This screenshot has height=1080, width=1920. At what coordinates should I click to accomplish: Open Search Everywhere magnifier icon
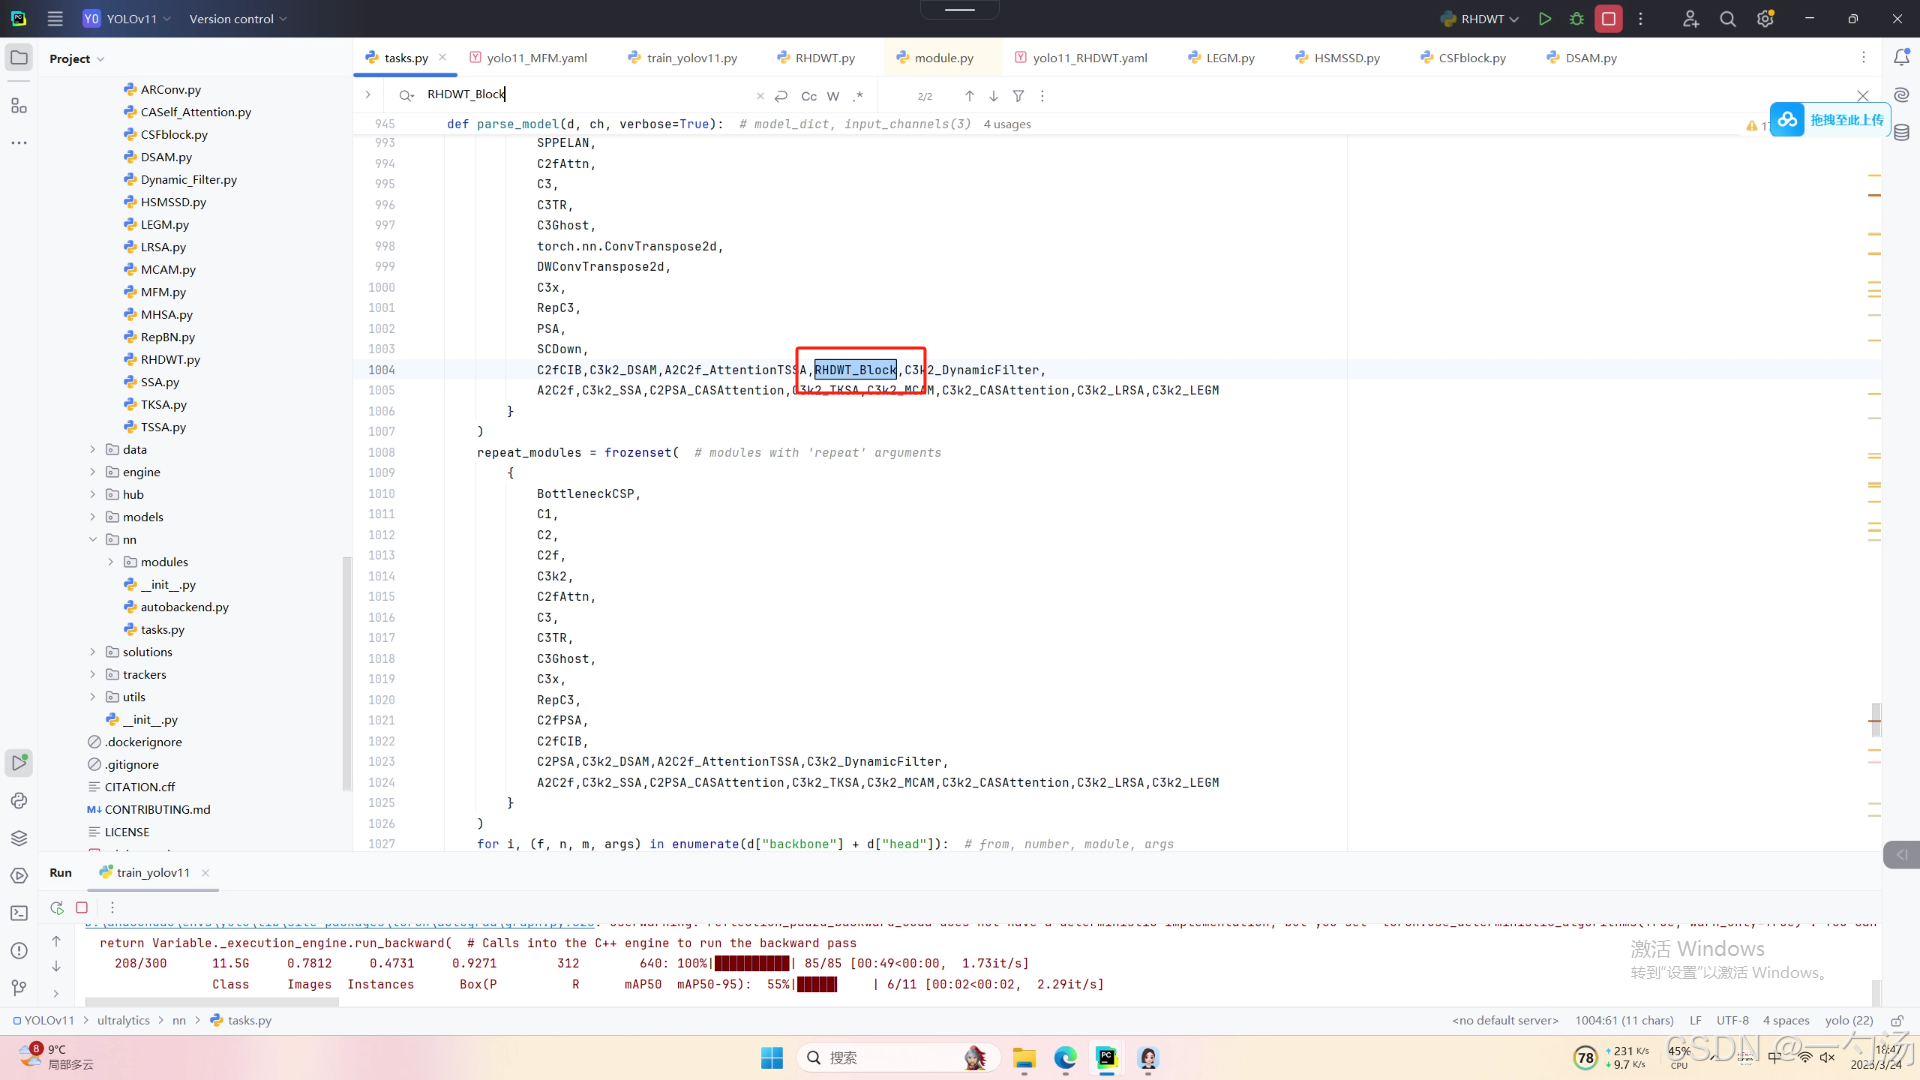(x=1727, y=19)
